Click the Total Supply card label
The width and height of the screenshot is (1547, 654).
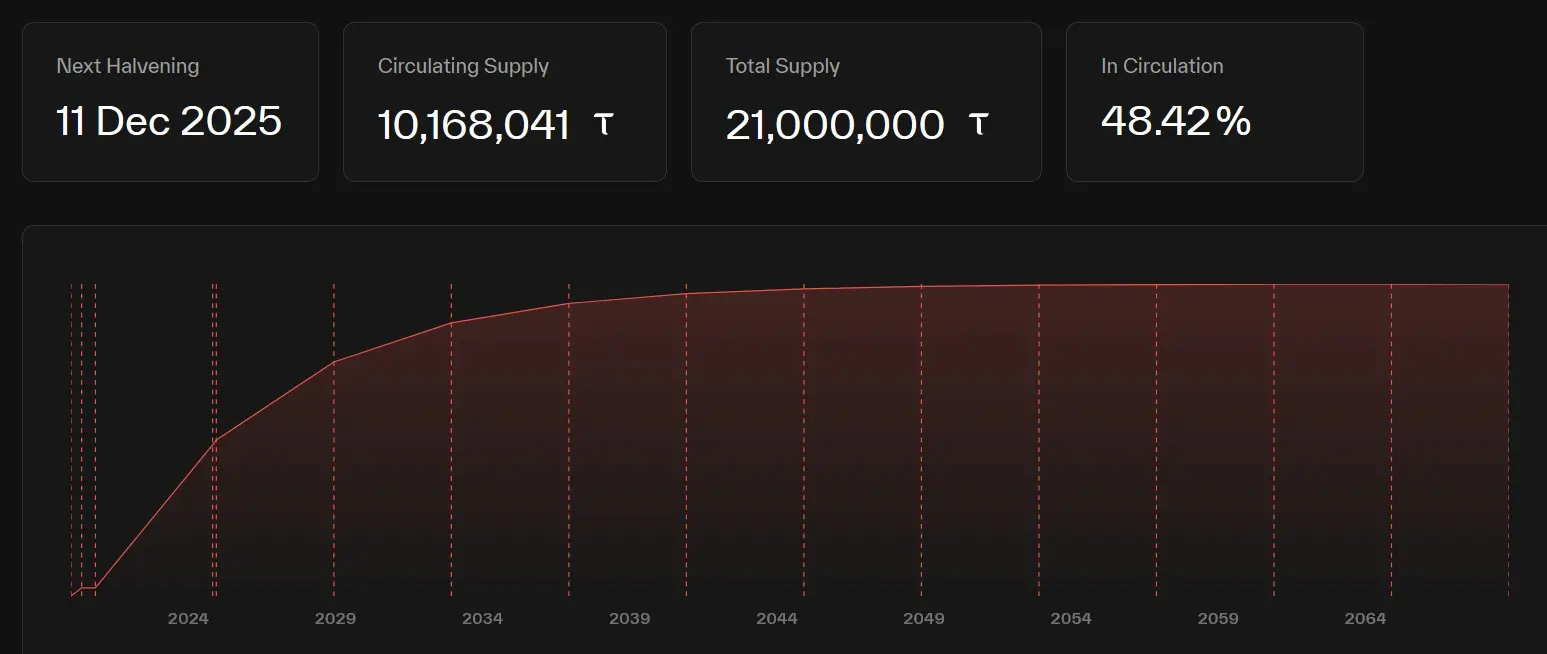pyautogui.click(x=782, y=66)
